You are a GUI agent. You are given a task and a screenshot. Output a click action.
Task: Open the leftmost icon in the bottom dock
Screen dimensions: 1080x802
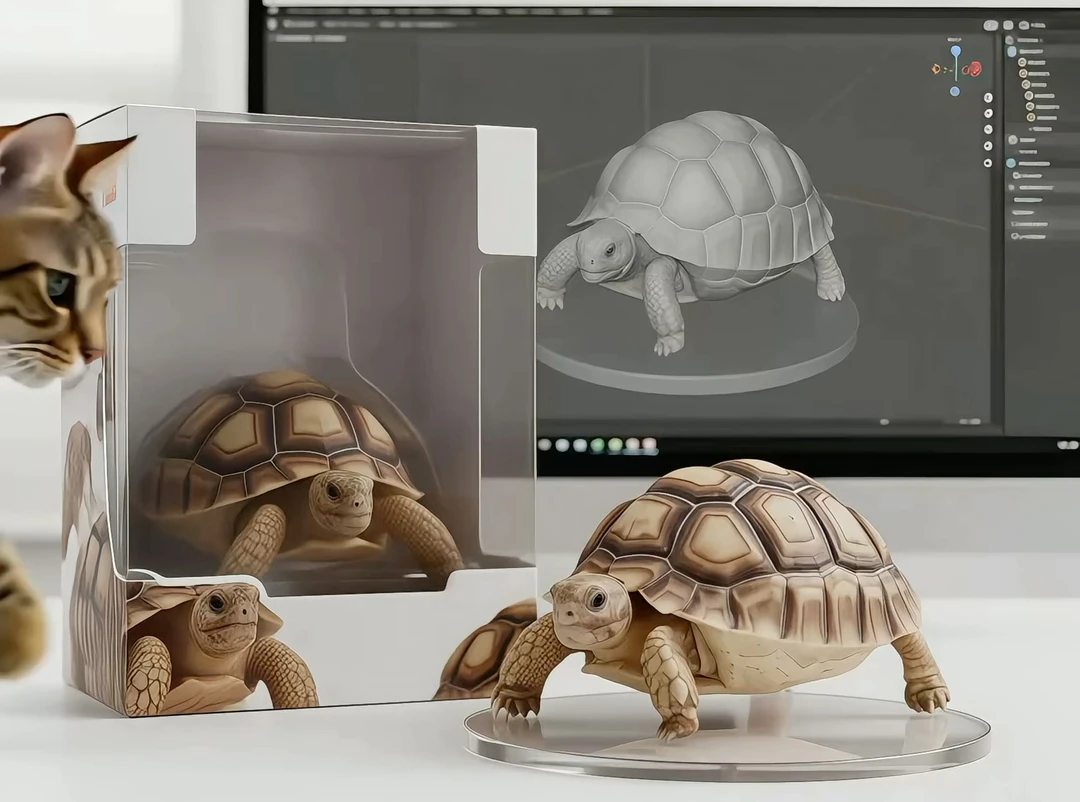coord(545,445)
